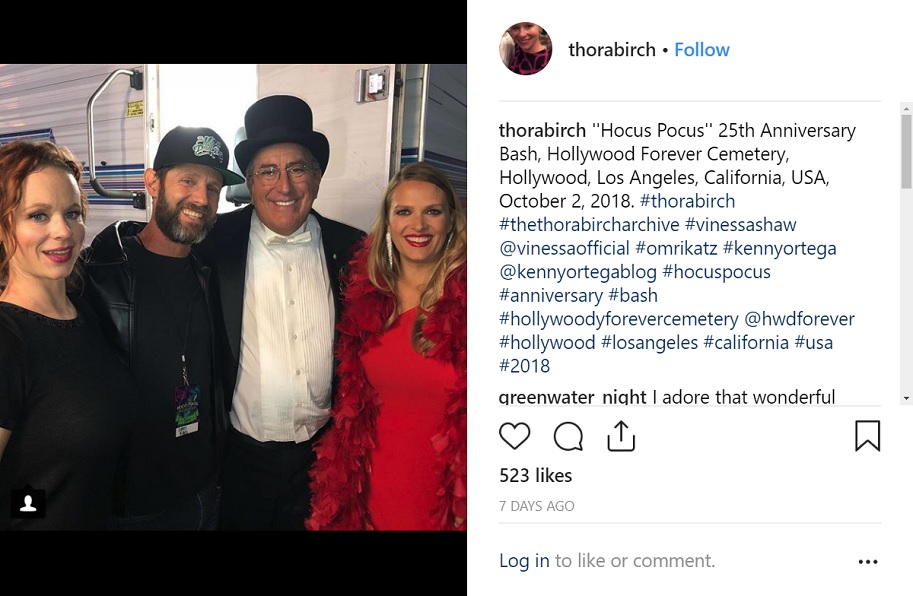Open thorabirch username in header
The width and height of the screenshot is (913, 596).
coord(612,50)
